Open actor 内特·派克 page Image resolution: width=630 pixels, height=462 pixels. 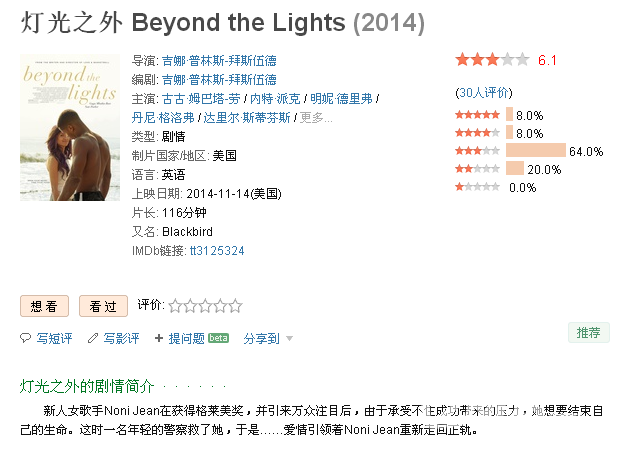pos(275,98)
